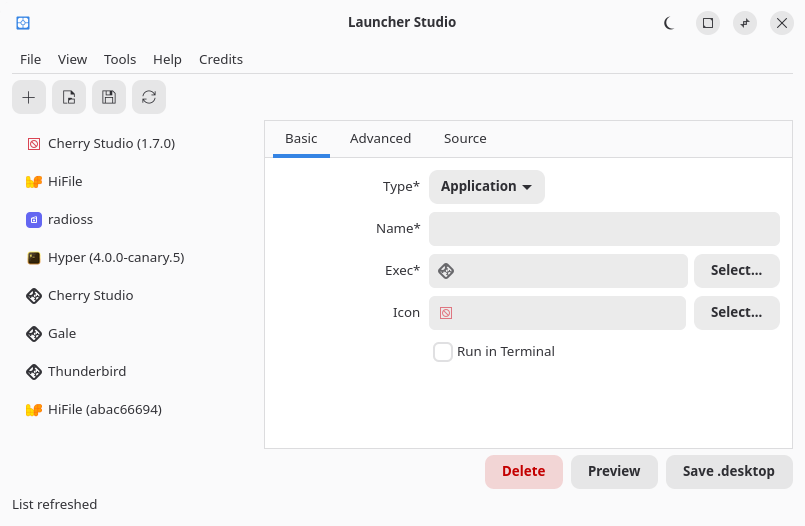This screenshot has height=526, width=805.
Task: Click the red Delete button
Action: [x=524, y=472]
